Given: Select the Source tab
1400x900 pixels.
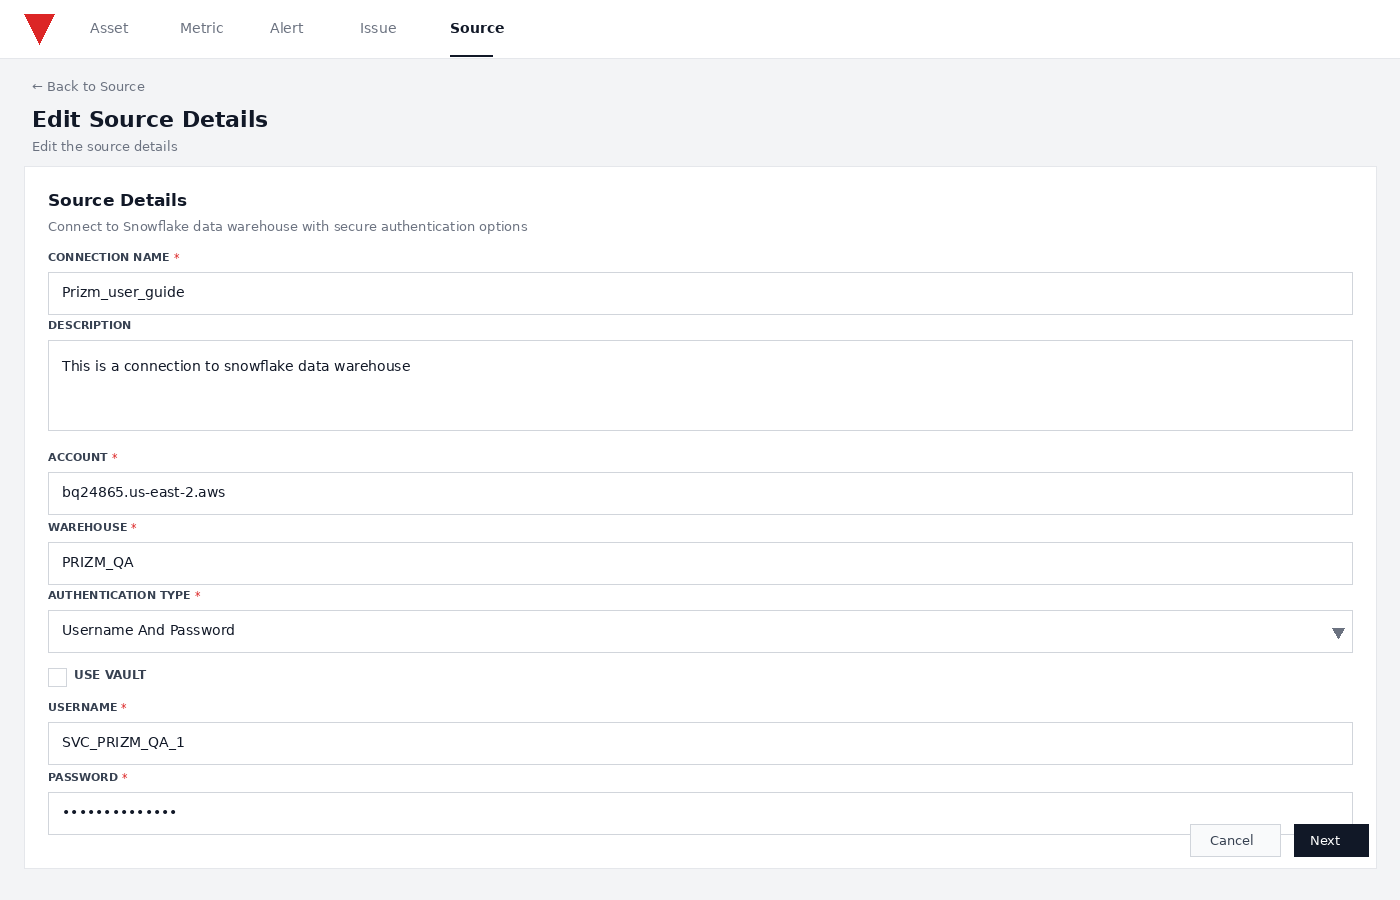Looking at the screenshot, I should coord(477,28).
